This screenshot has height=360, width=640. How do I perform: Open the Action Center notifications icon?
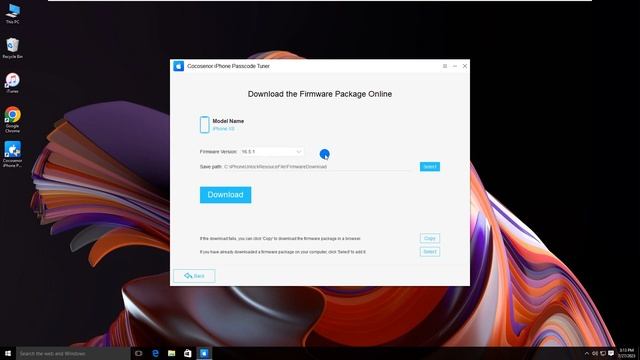click(611, 353)
